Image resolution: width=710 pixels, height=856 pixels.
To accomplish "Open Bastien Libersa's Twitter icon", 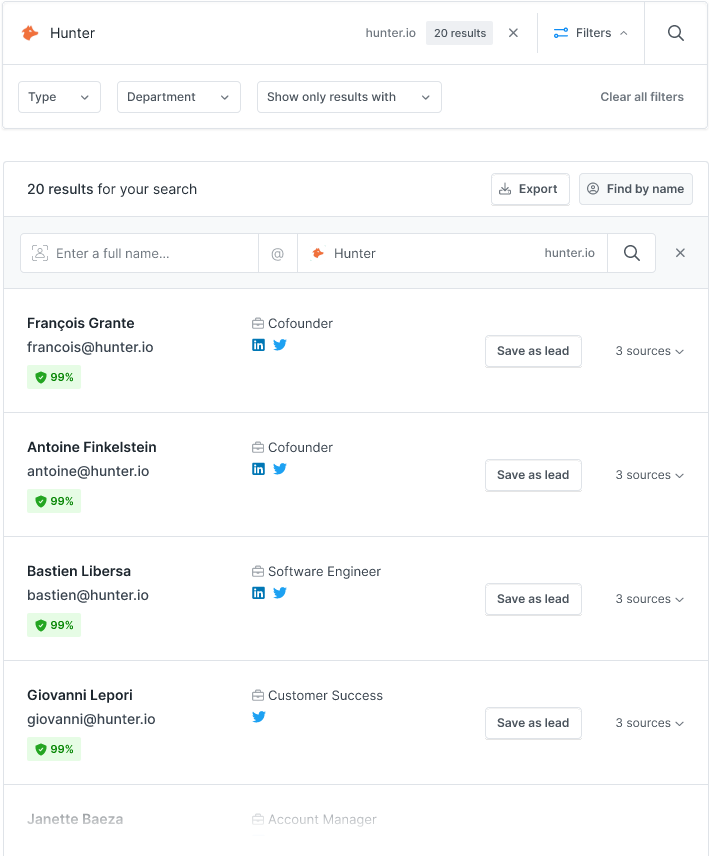I will (x=280, y=593).
